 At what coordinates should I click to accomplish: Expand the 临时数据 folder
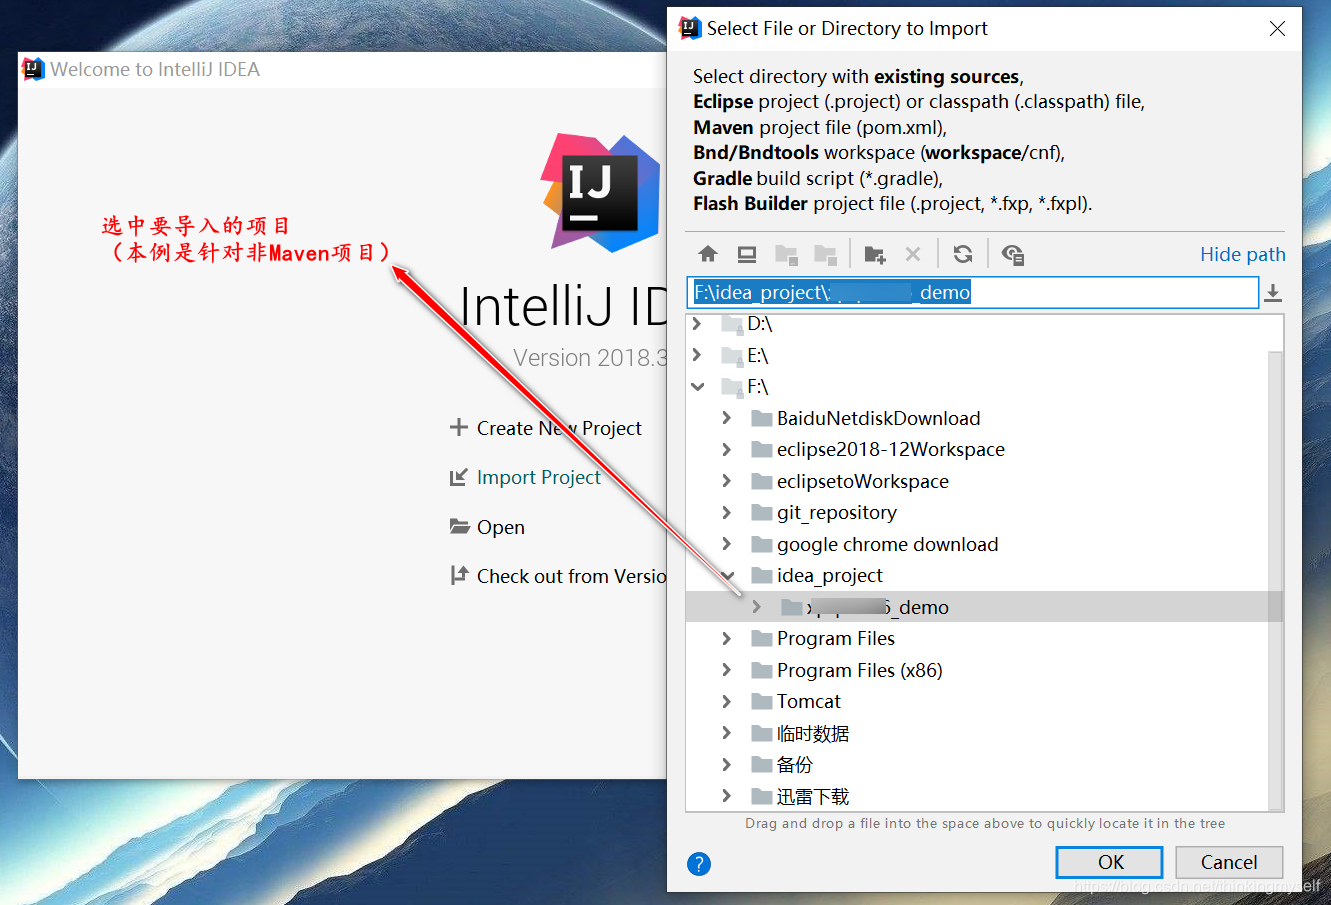(727, 733)
